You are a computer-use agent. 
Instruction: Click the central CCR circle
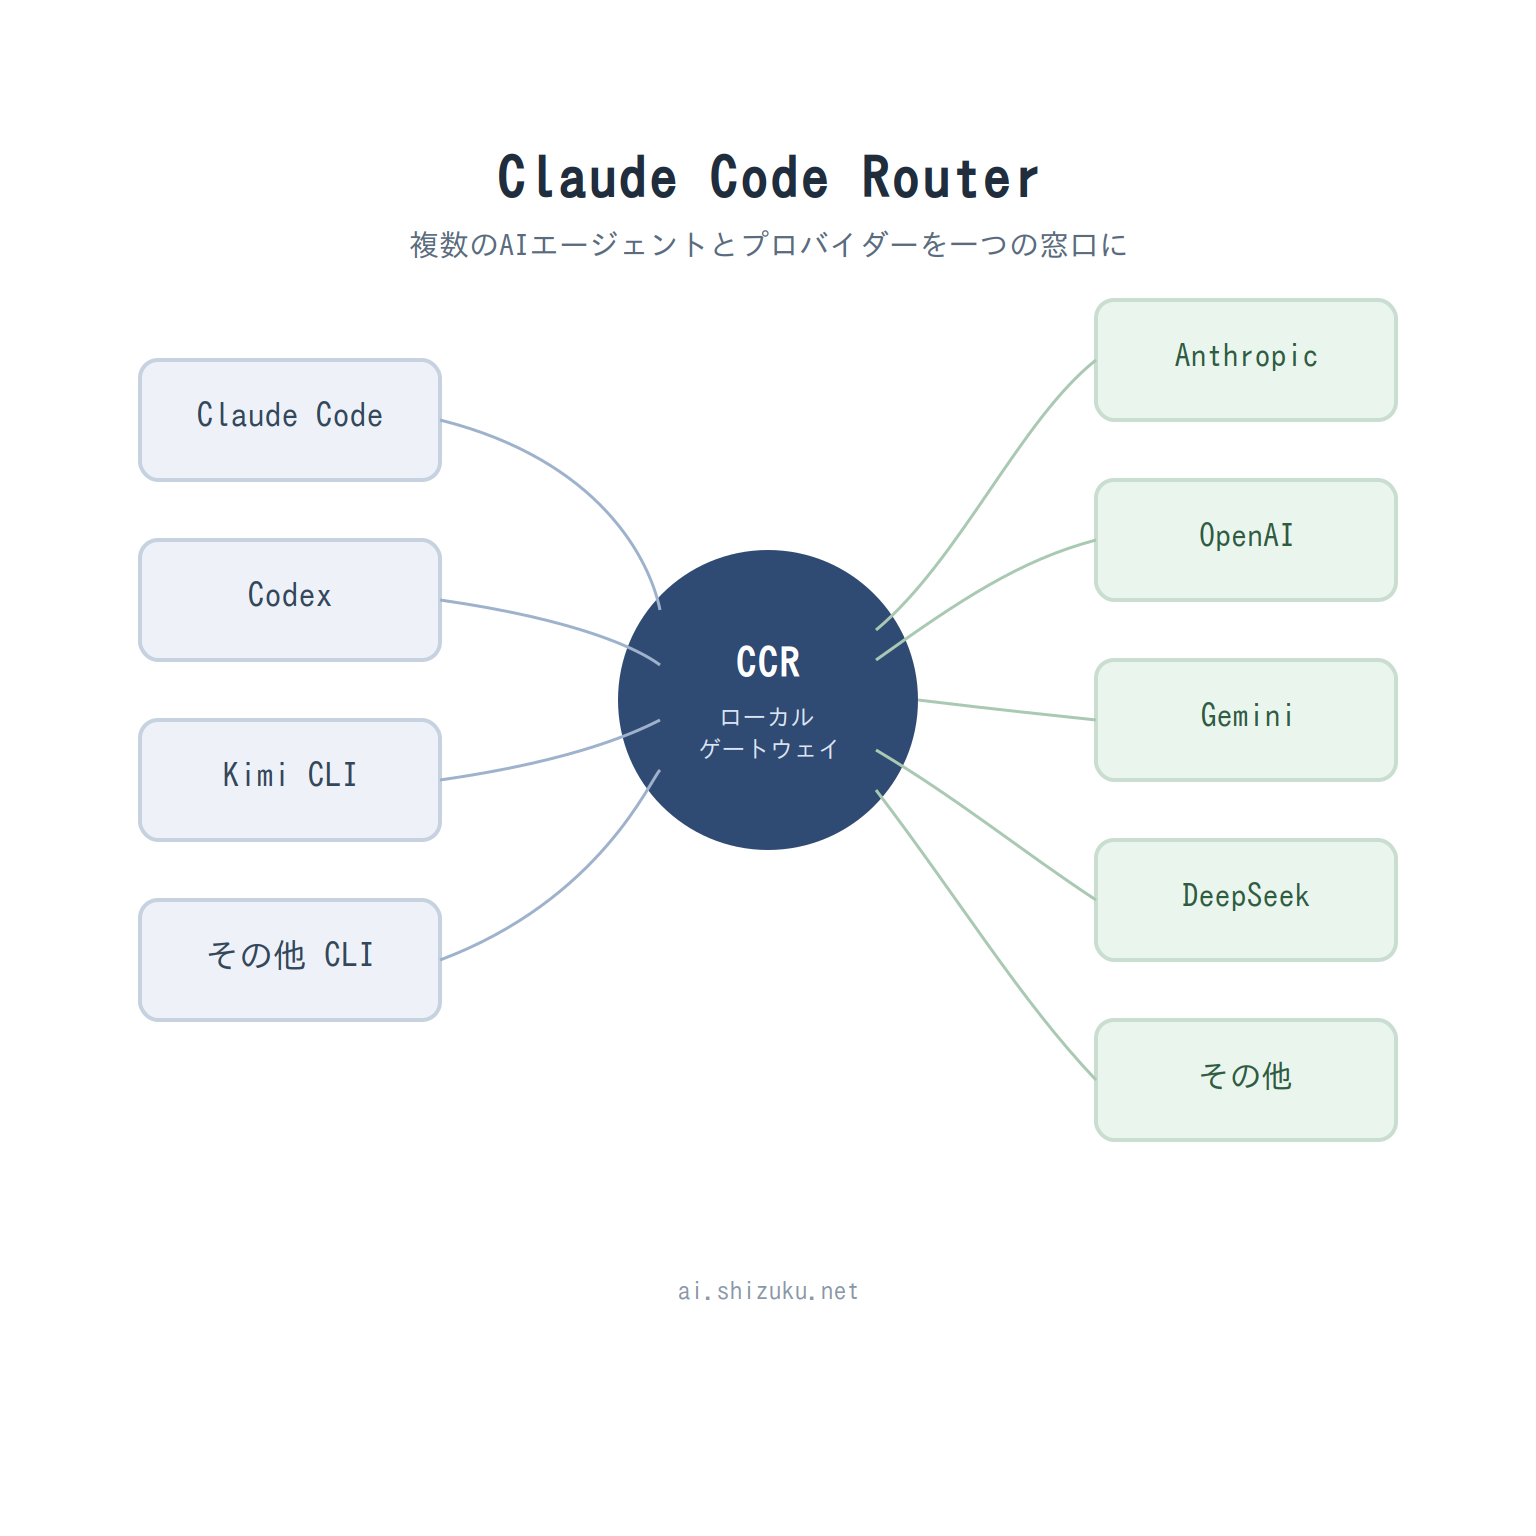coord(768,700)
